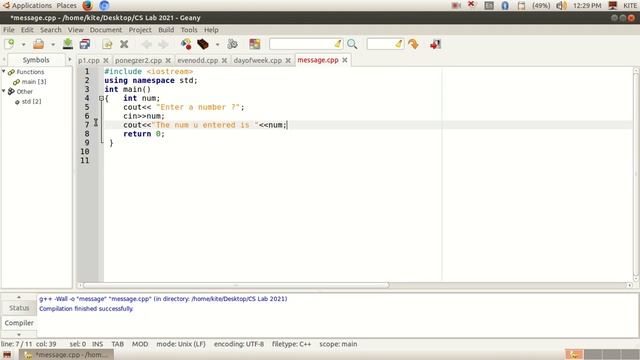Reload the current file from disk
Viewport: 640px width, 360px height.
coord(107,44)
